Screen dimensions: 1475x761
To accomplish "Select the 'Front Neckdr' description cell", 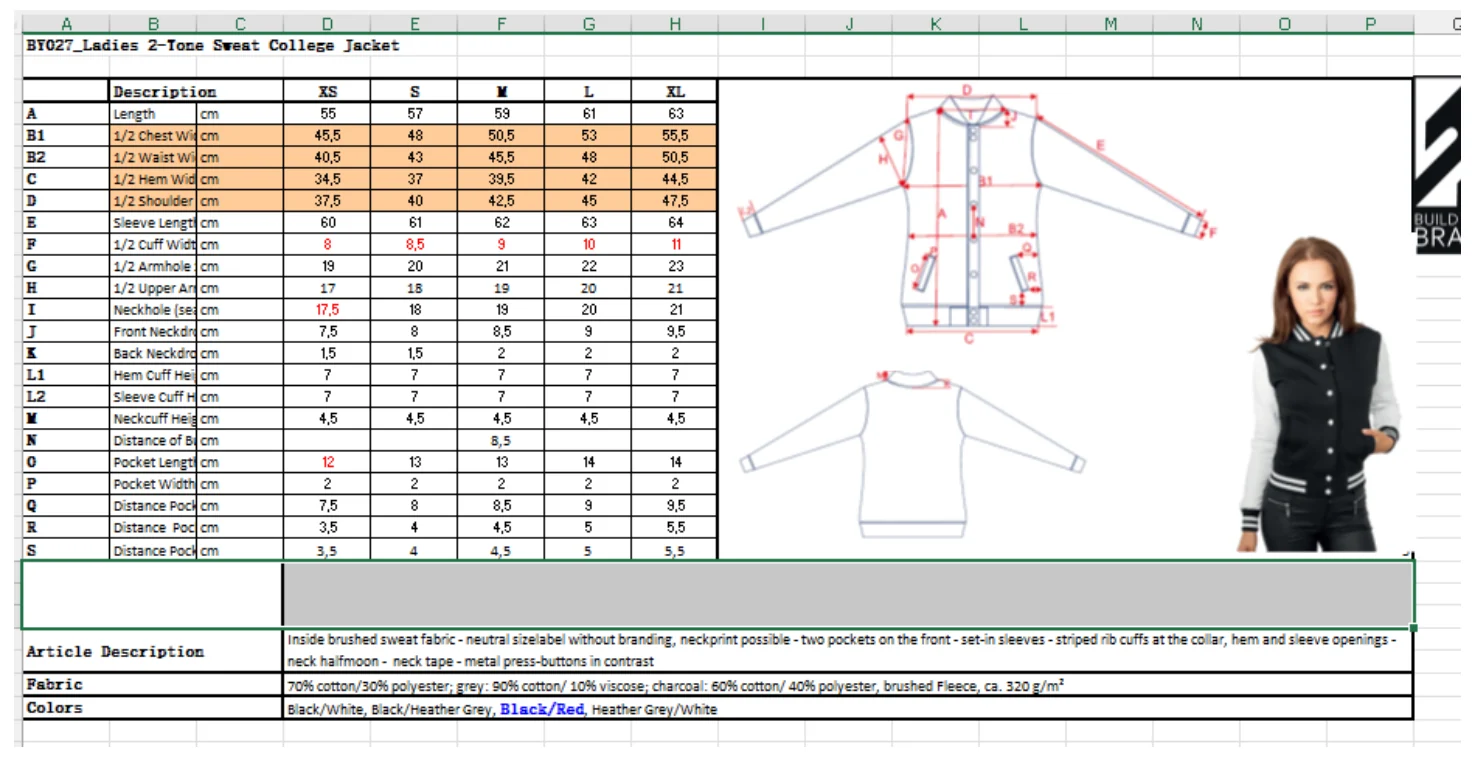I will (x=154, y=331).
